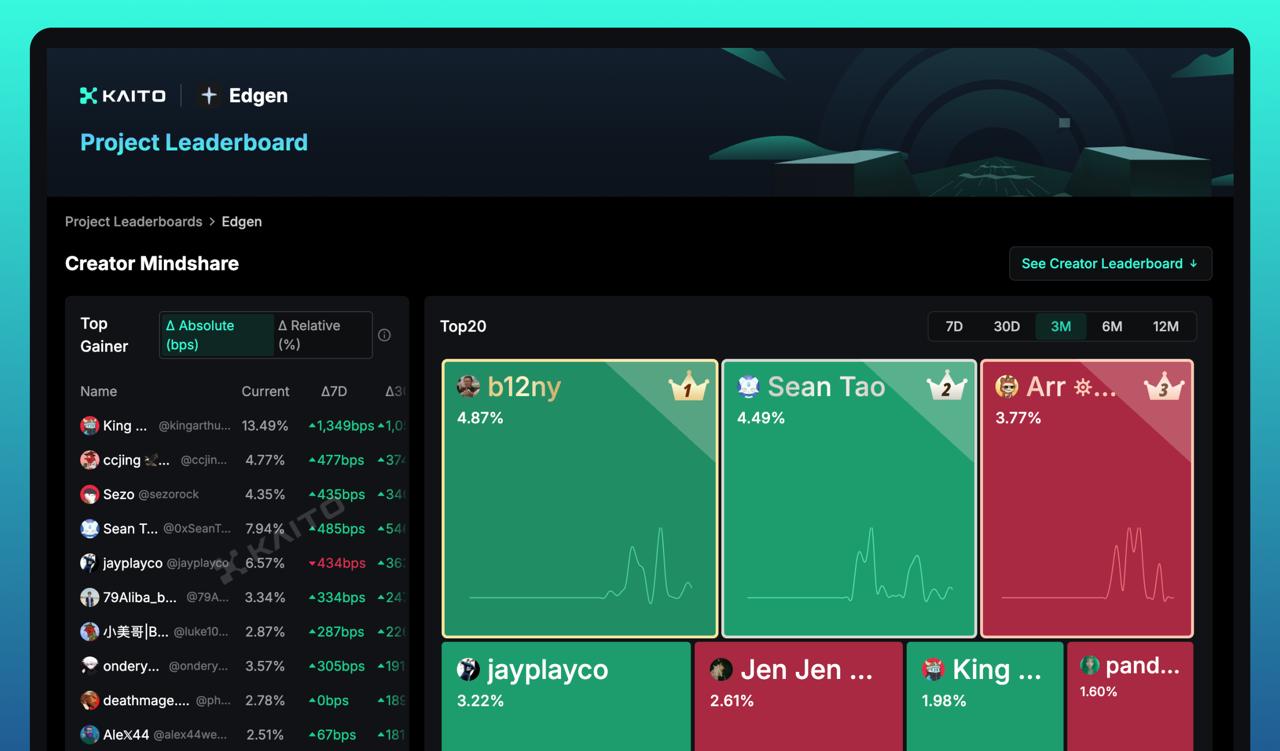The height and width of the screenshot is (751, 1280).
Task: Switch to Relative (%) mode
Action: pos(321,335)
